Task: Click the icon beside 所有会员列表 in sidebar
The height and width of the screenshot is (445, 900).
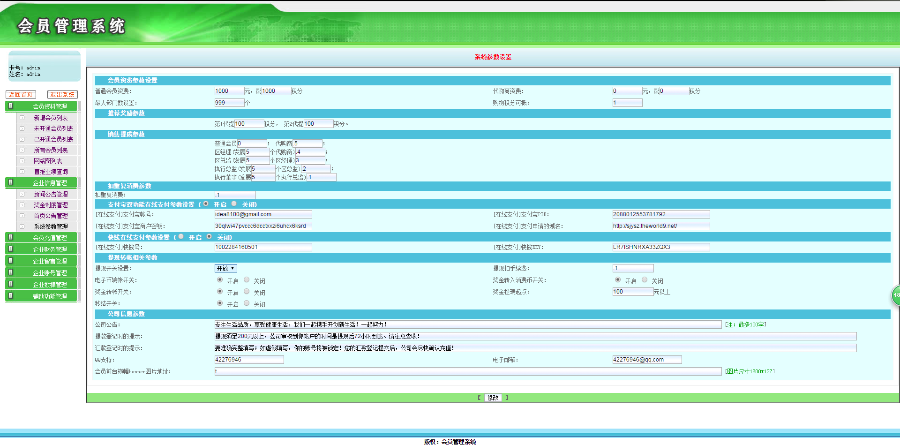Action: [x=22, y=150]
